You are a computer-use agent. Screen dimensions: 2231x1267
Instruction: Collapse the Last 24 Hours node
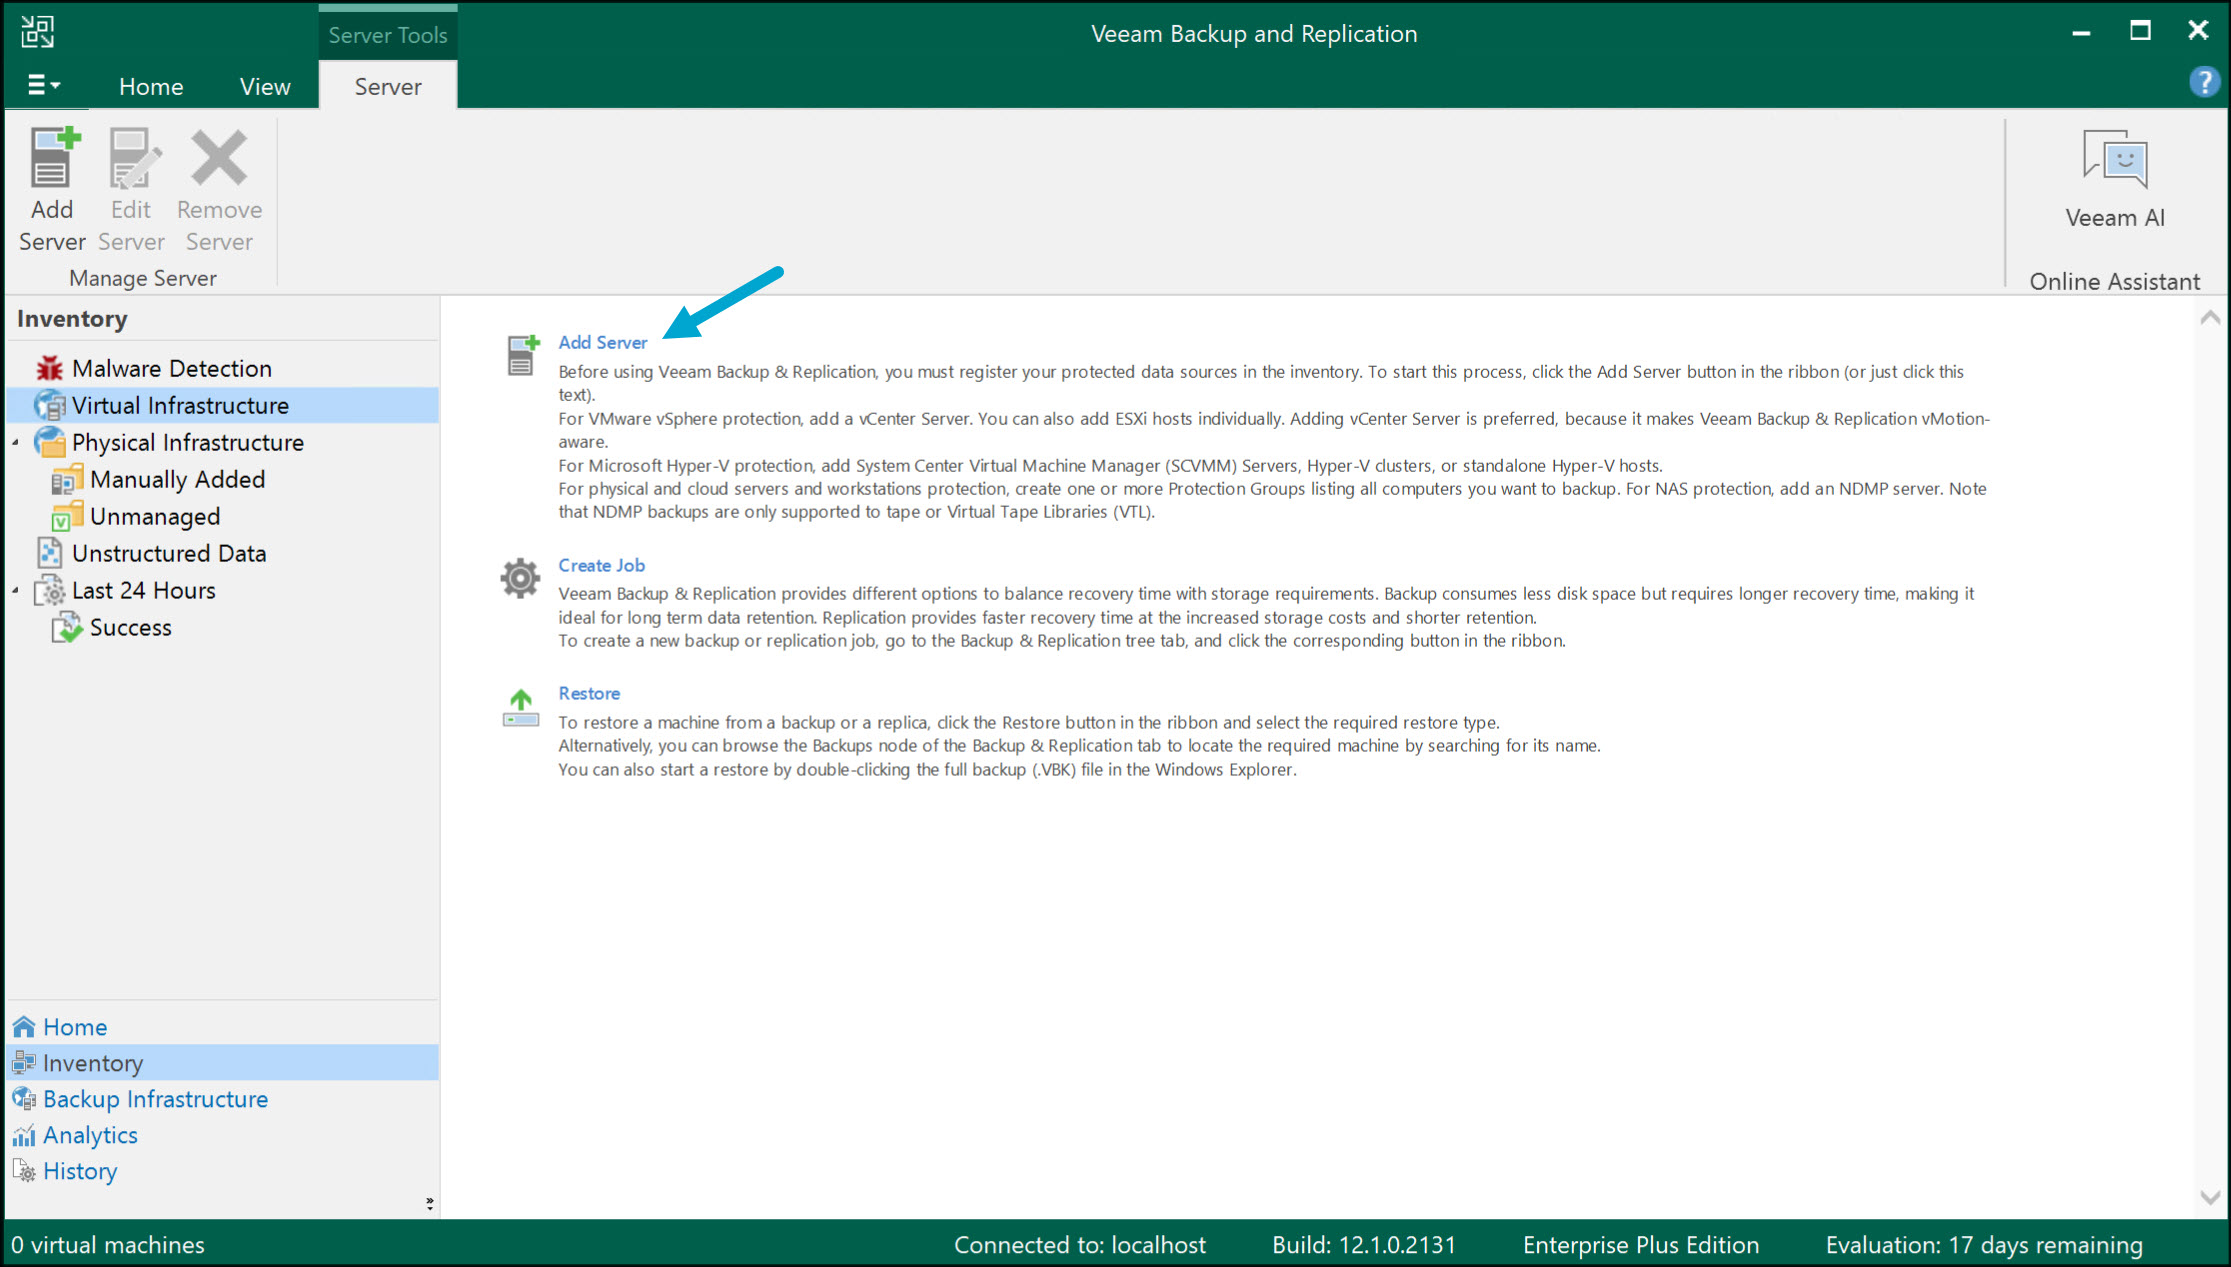point(16,590)
